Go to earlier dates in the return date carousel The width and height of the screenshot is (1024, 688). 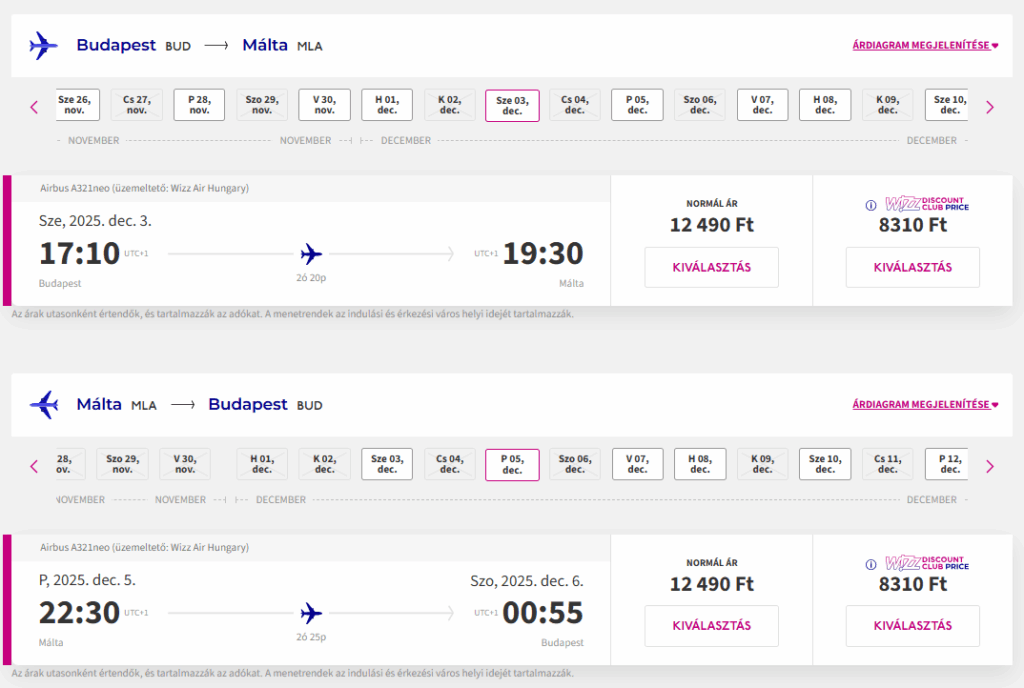pyautogui.click(x=34, y=466)
